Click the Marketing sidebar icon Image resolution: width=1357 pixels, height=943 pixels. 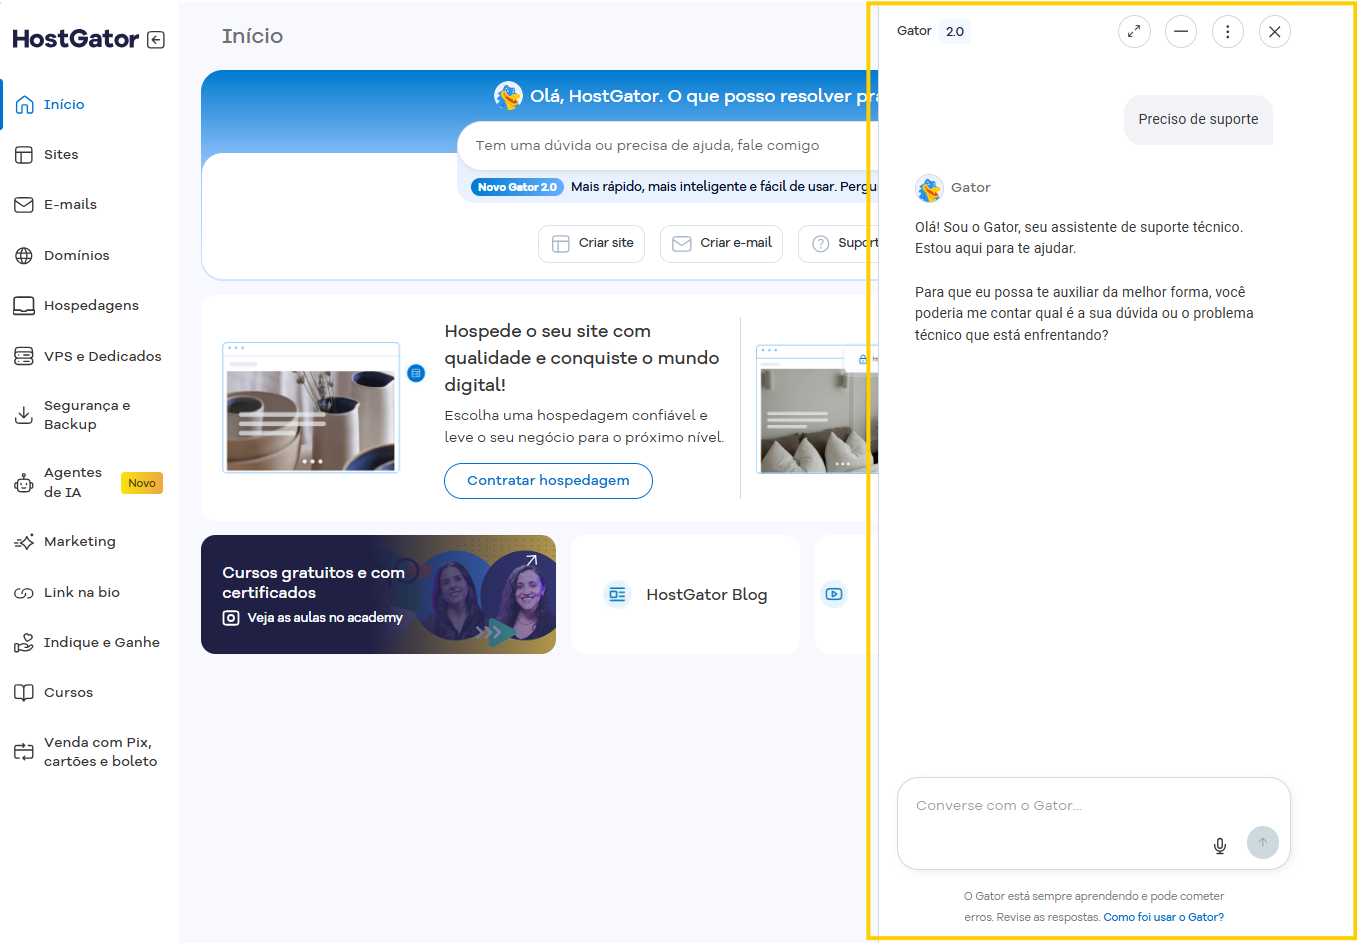pos(24,542)
